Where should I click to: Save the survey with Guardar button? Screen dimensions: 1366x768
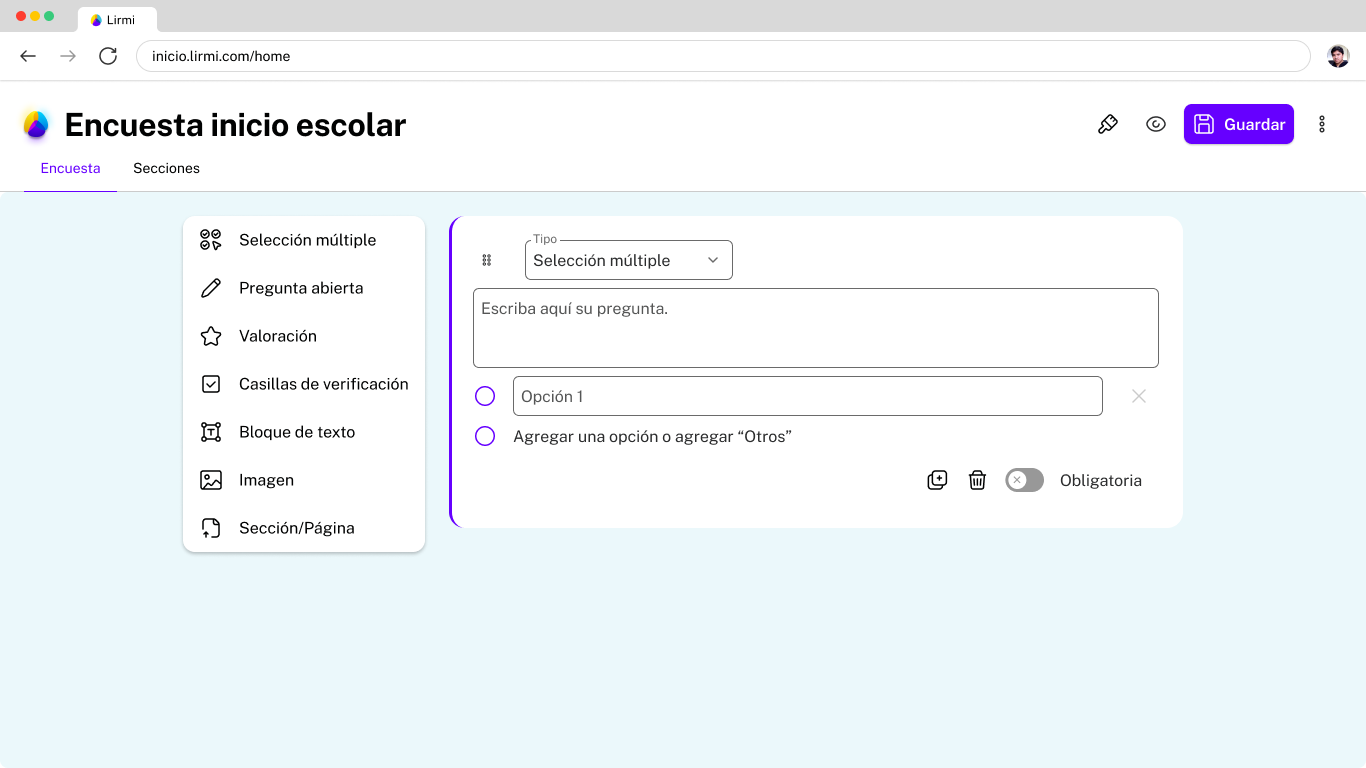pos(1239,124)
